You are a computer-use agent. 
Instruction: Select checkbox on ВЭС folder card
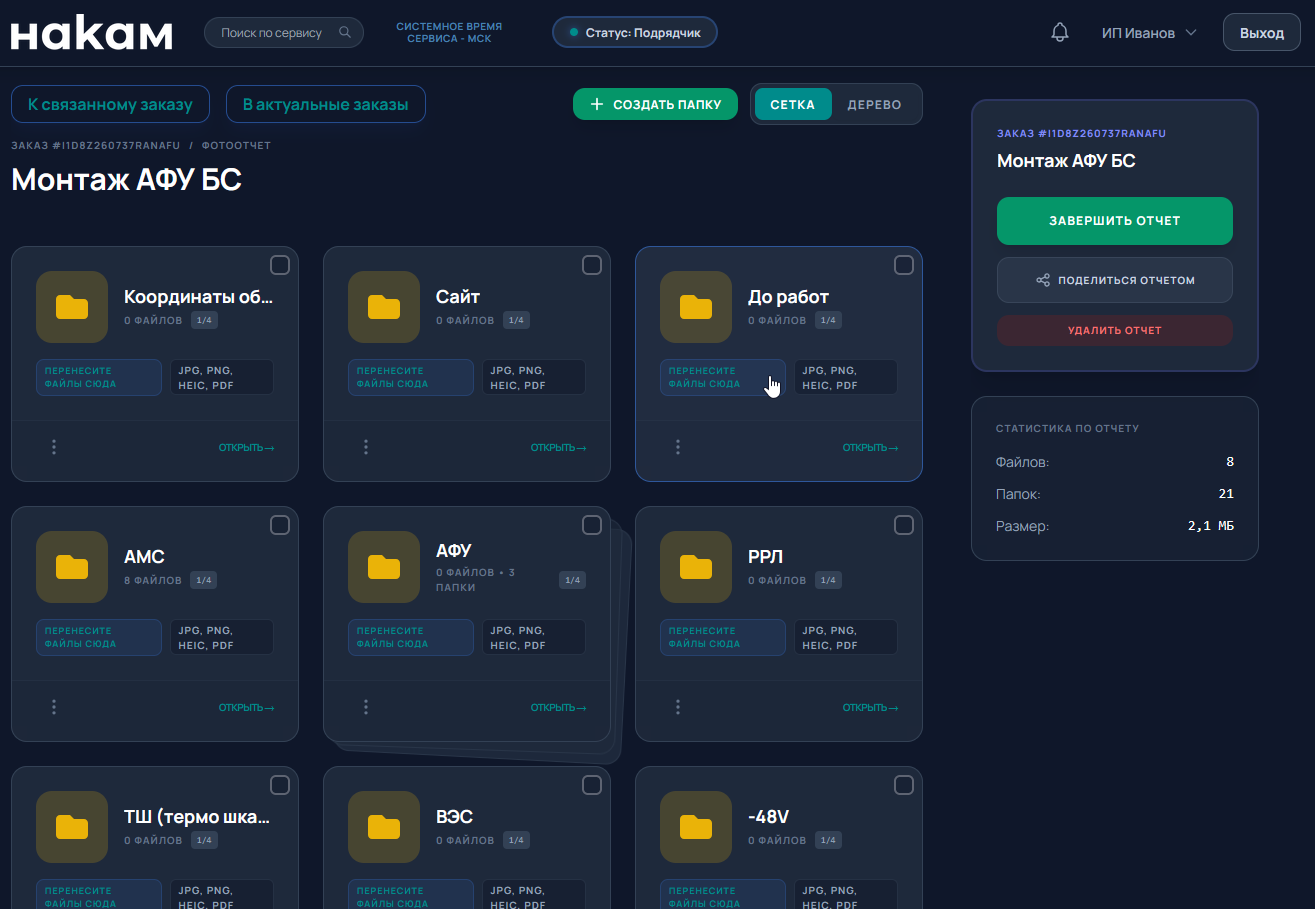click(592, 785)
